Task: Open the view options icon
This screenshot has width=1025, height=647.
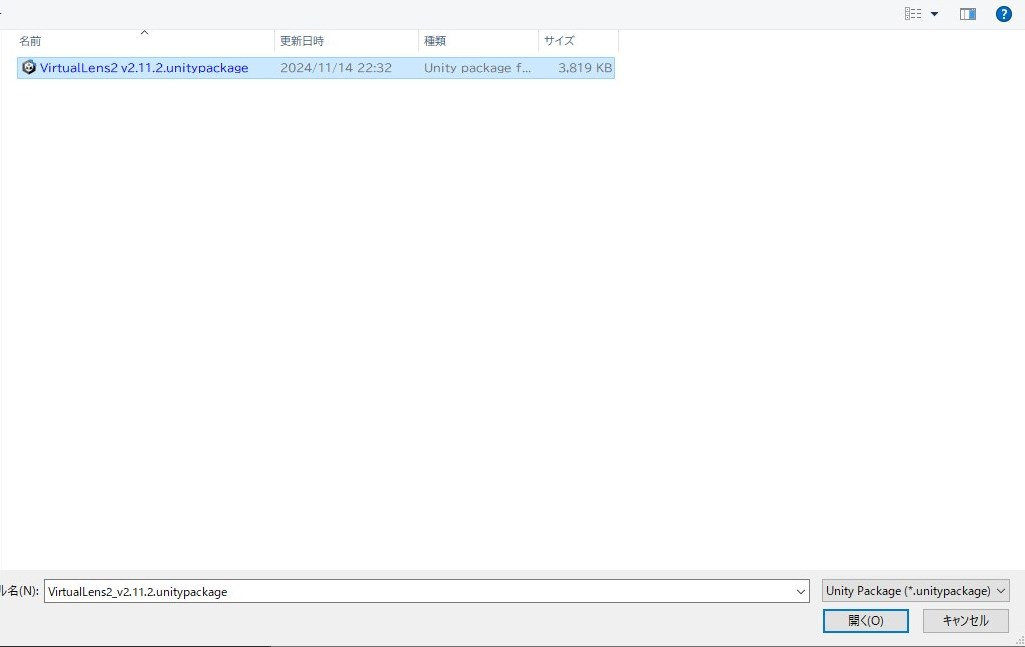Action: coord(913,14)
